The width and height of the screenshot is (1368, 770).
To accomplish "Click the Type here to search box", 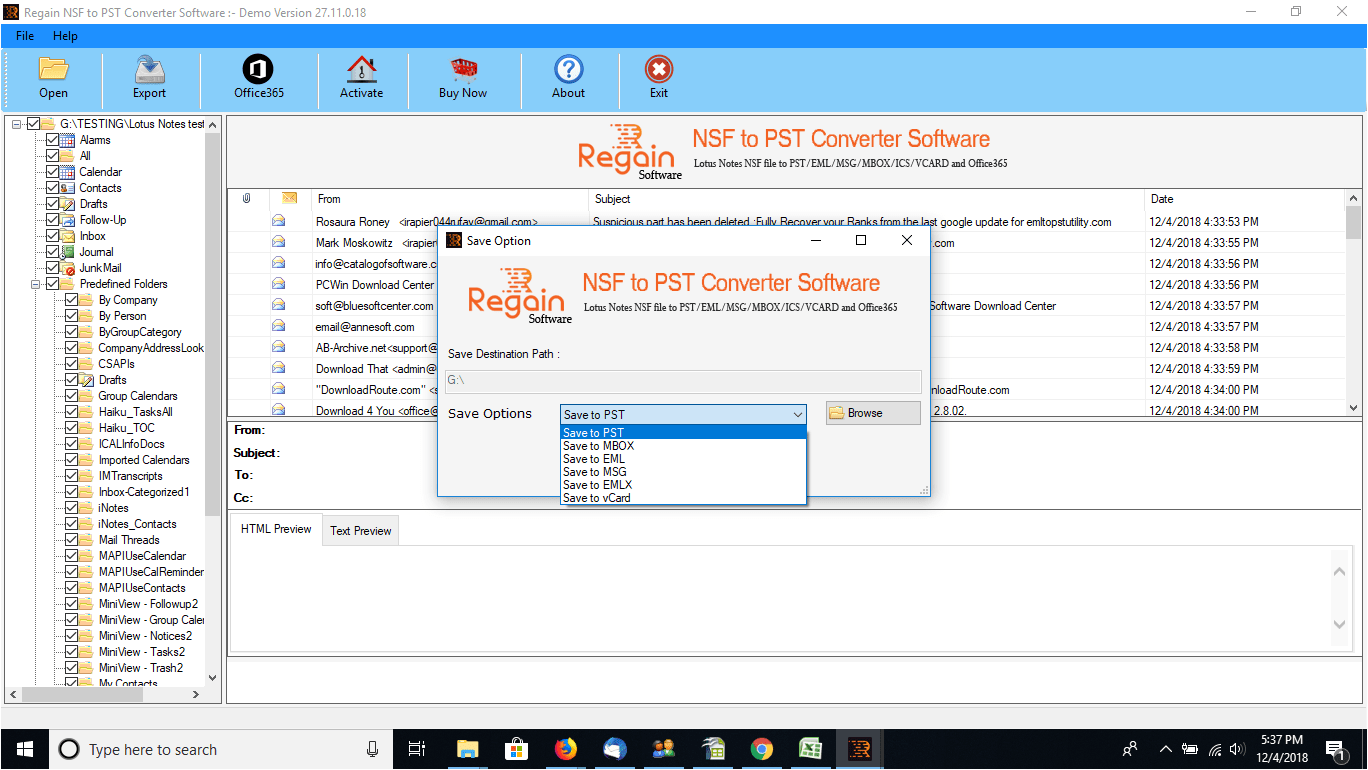I will pos(220,749).
